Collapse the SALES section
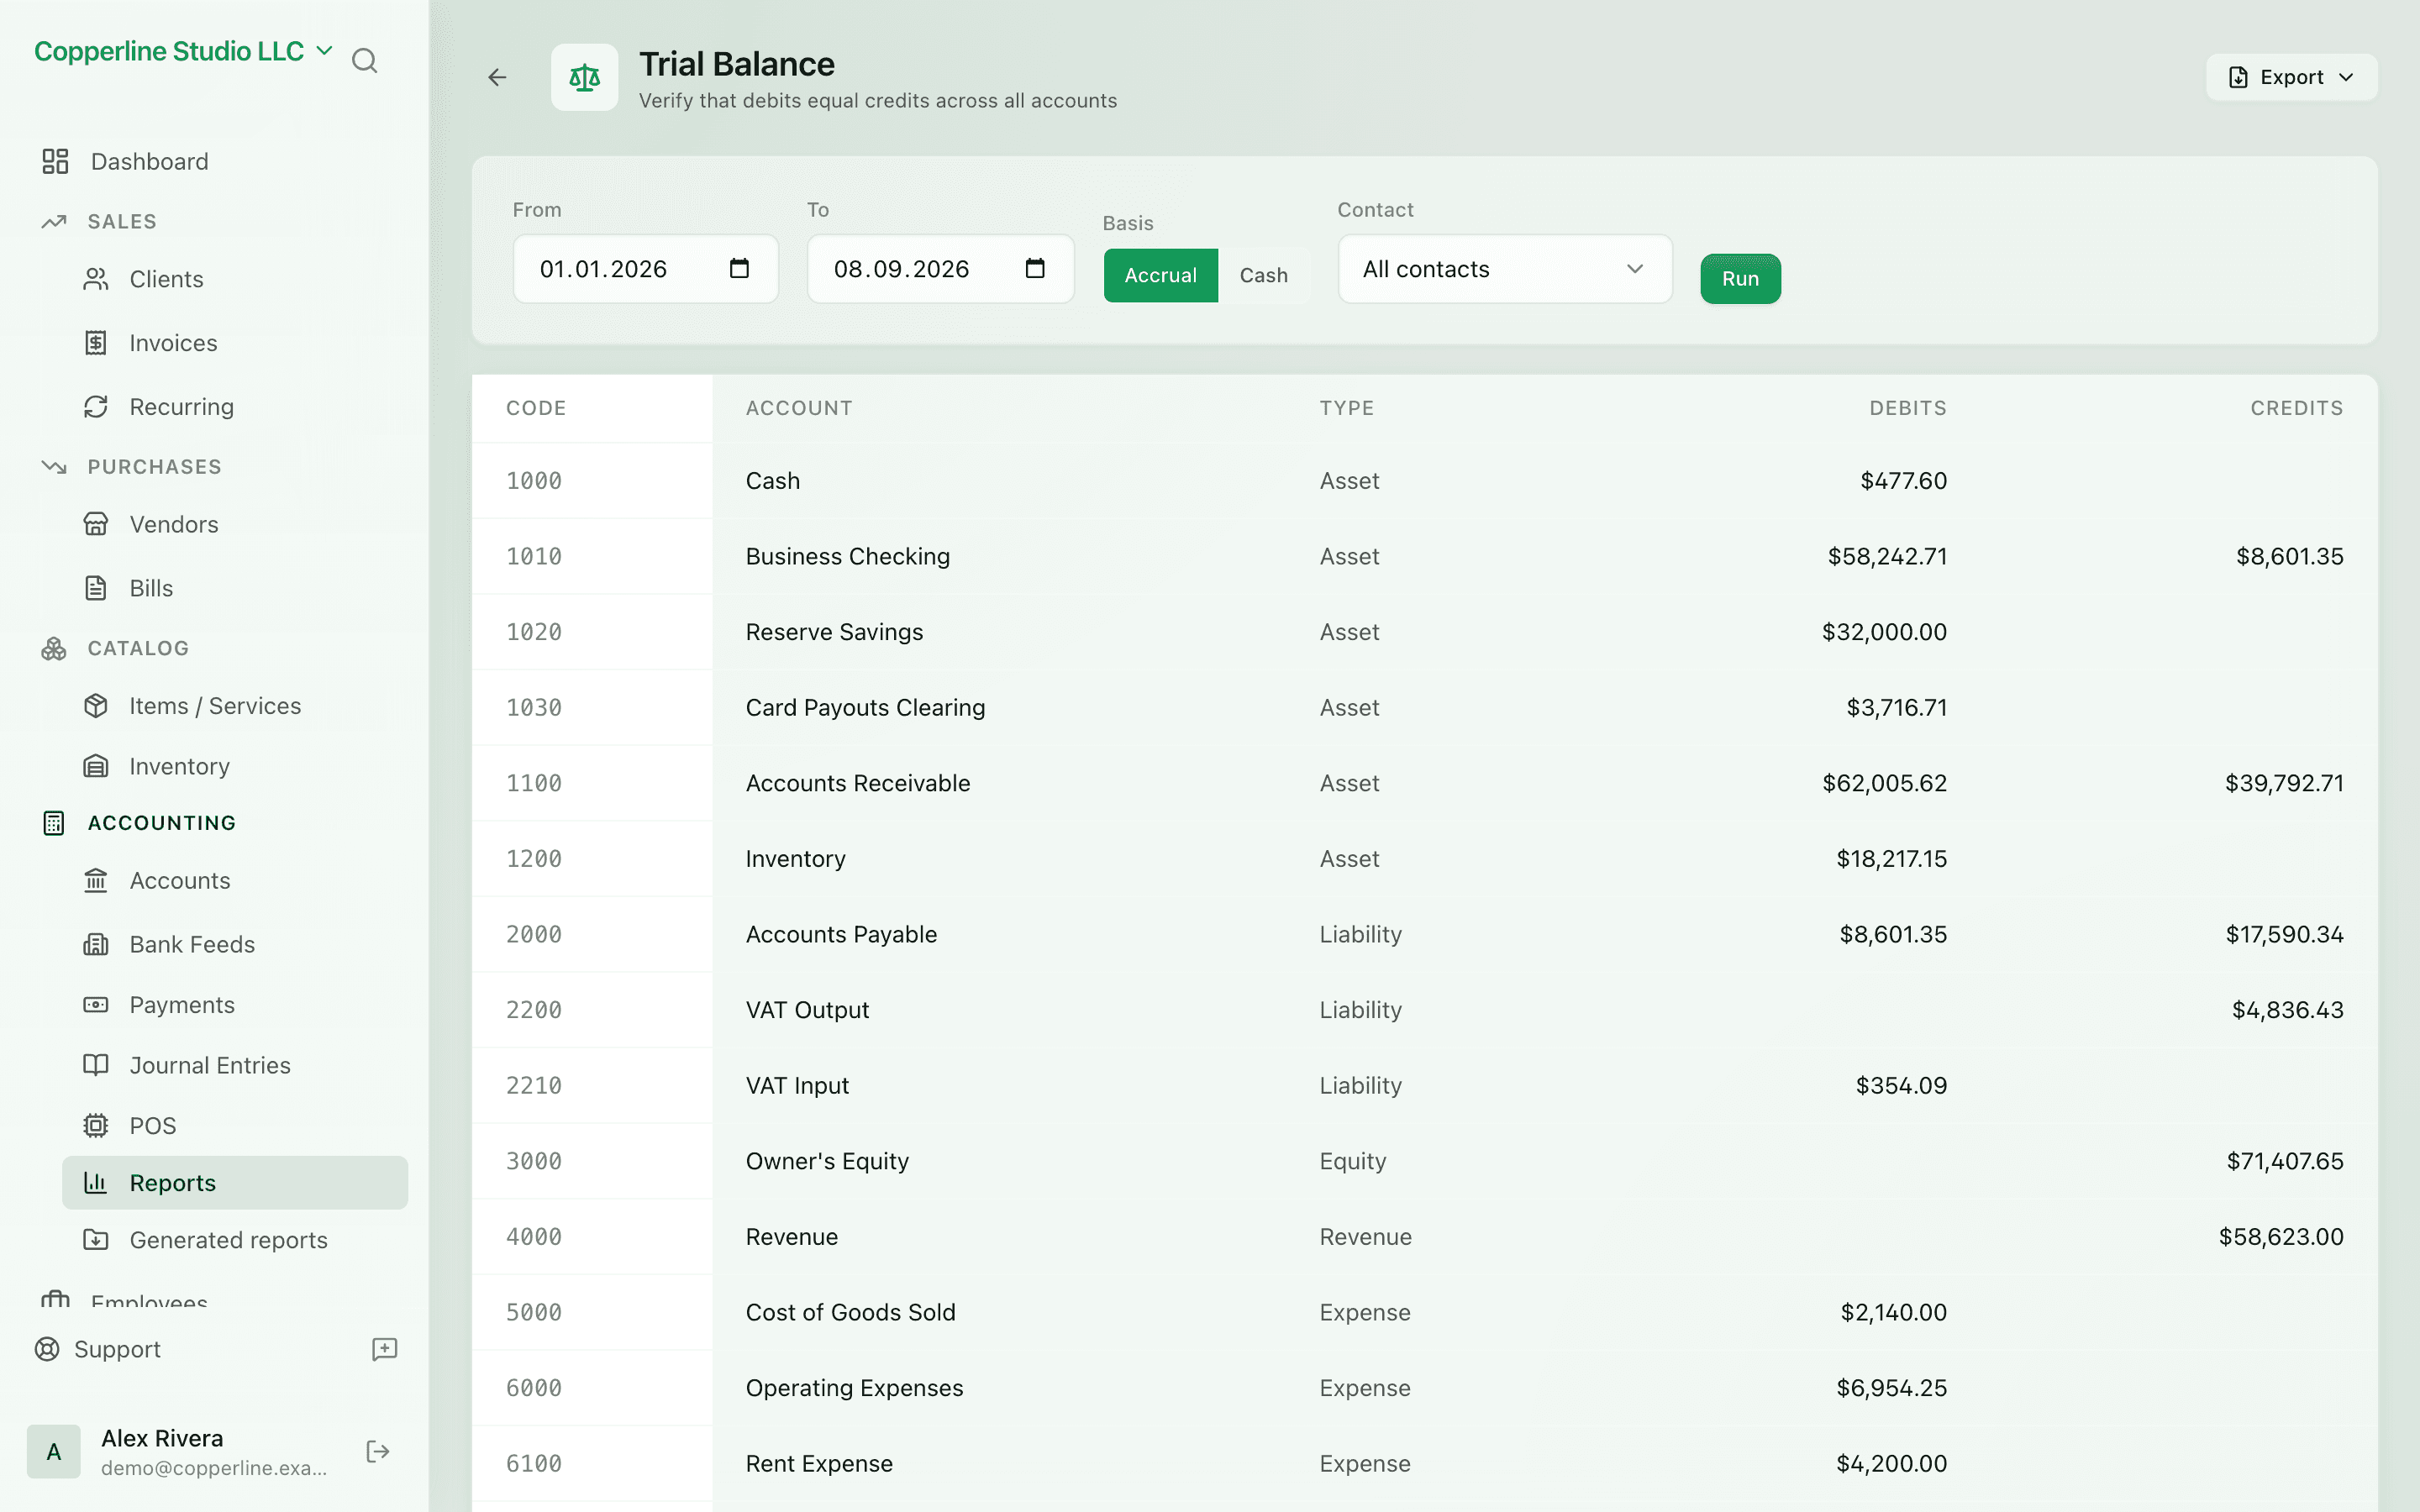The width and height of the screenshot is (2420, 1512). pyautogui.click(x=122, y=221)
